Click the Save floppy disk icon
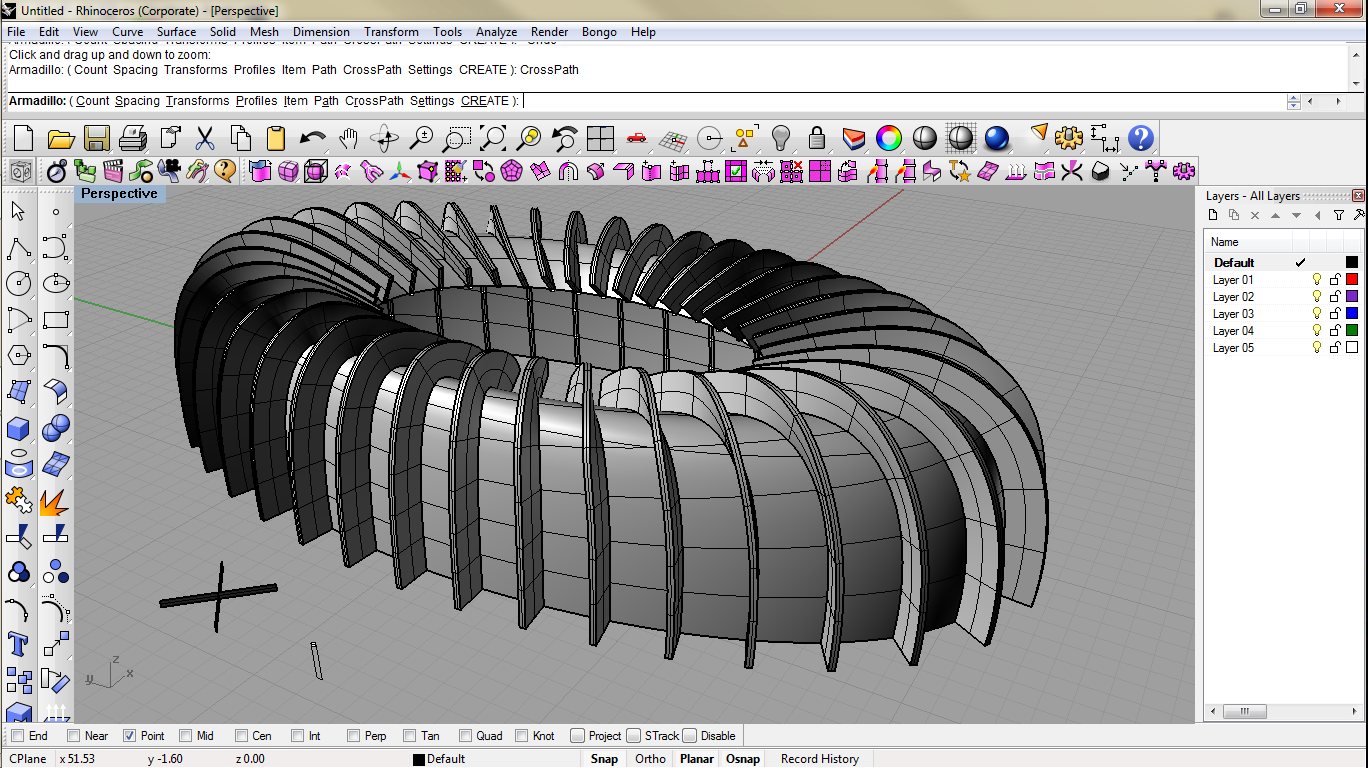The width and height of the screenshot is (1368, 768). (x=97, y=138)
